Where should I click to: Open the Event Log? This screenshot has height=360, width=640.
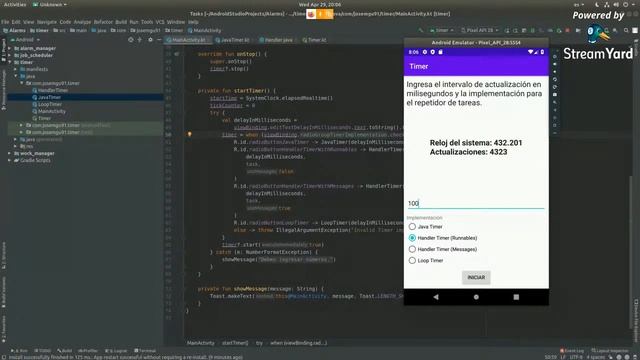572,351
